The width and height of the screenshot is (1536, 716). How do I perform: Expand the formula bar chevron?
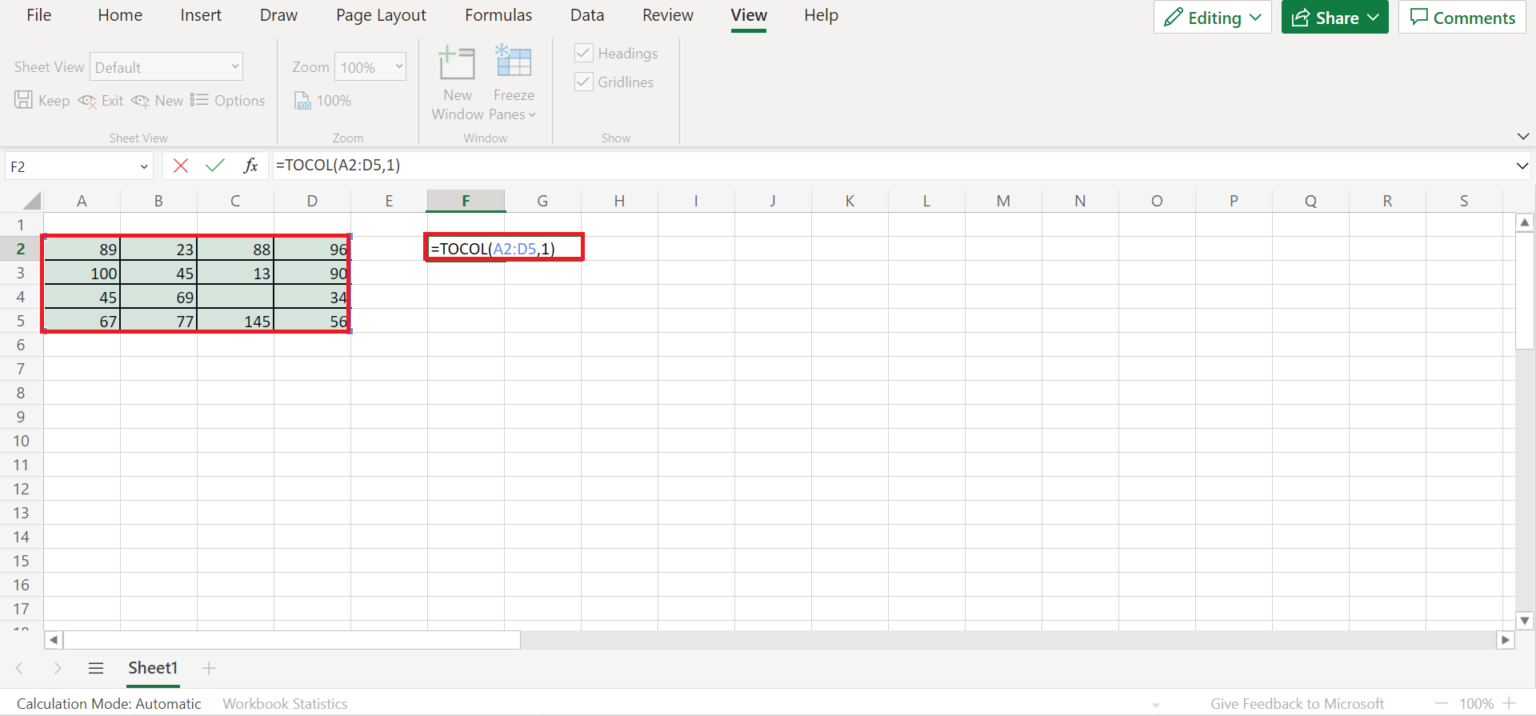point(1522,166)
